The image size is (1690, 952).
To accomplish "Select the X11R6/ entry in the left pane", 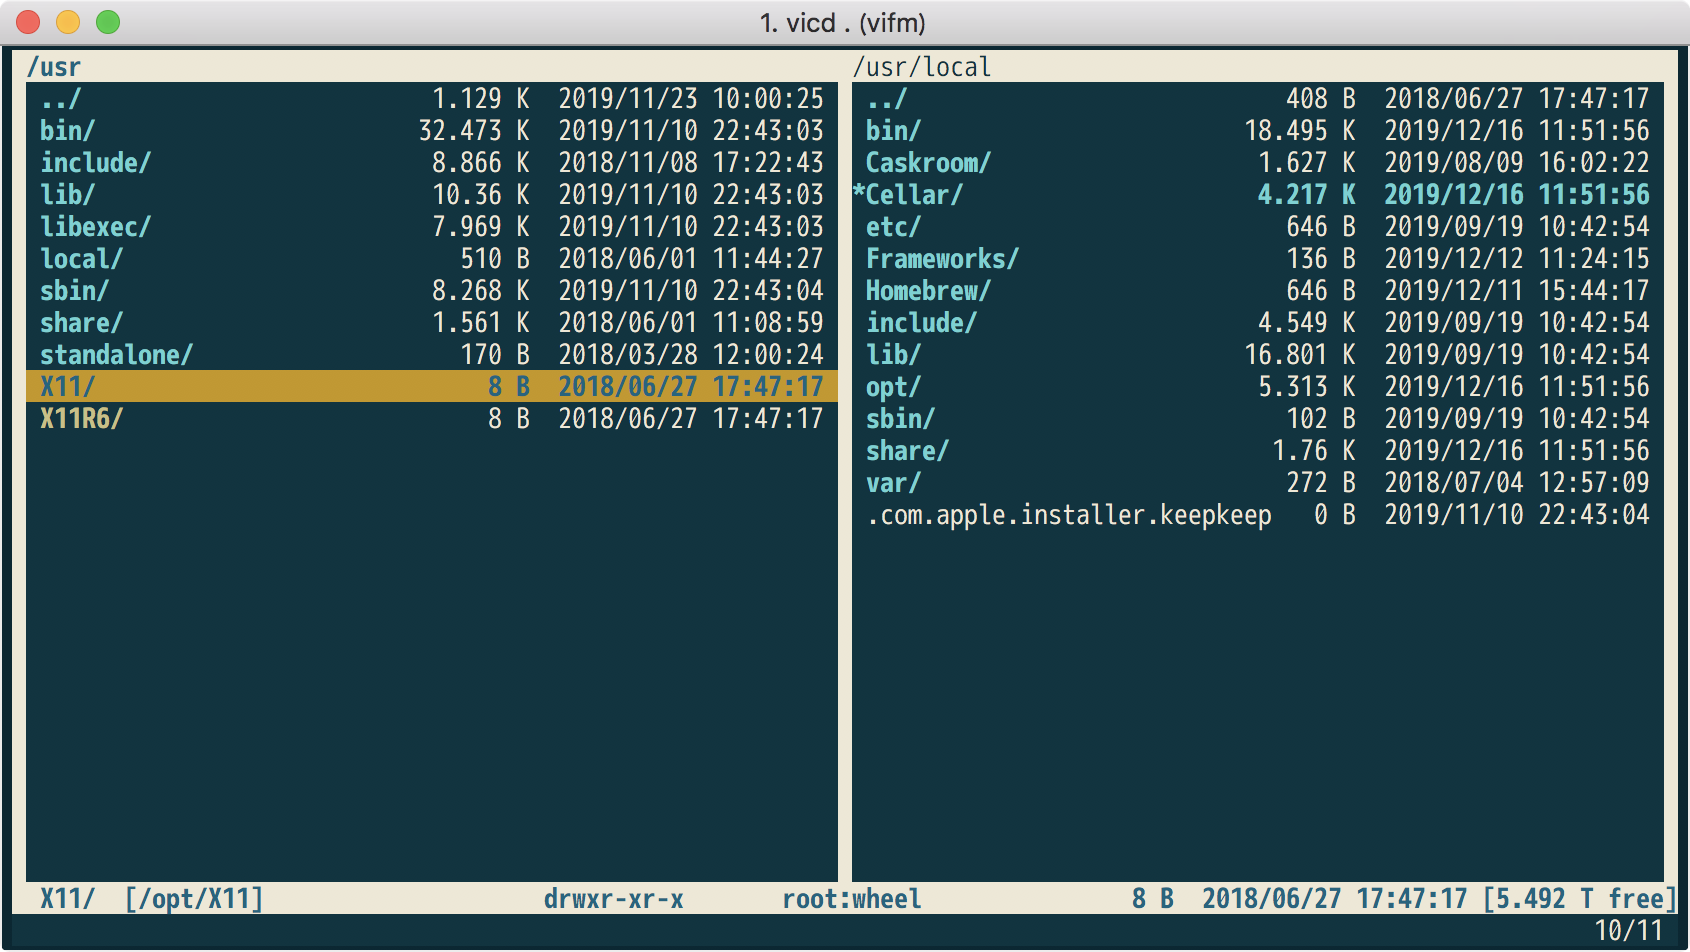I will tap(432, 419).
